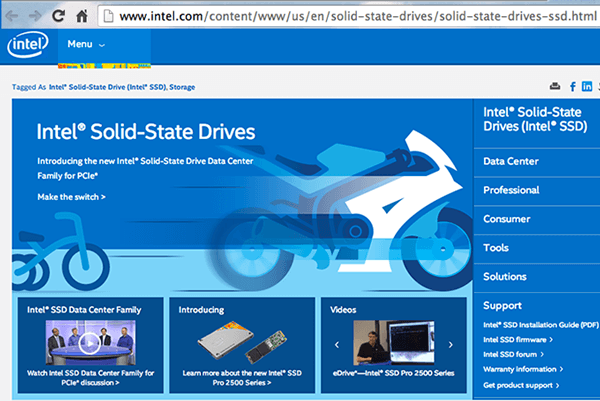
Task: Click the Make the switch link
Action: tap(71, 197)
